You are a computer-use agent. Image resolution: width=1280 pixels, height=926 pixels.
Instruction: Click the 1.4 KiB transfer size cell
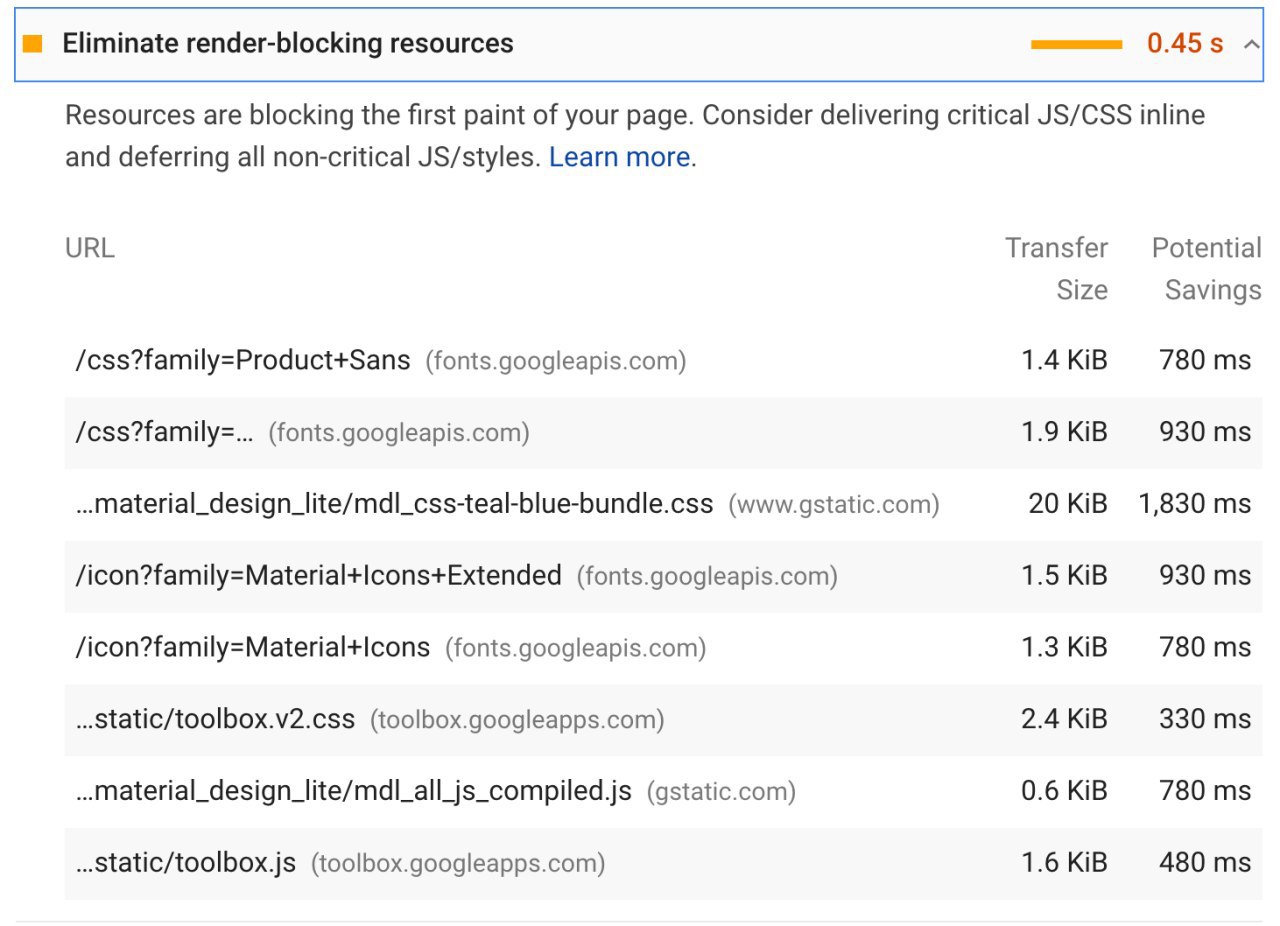[1066, 360]
